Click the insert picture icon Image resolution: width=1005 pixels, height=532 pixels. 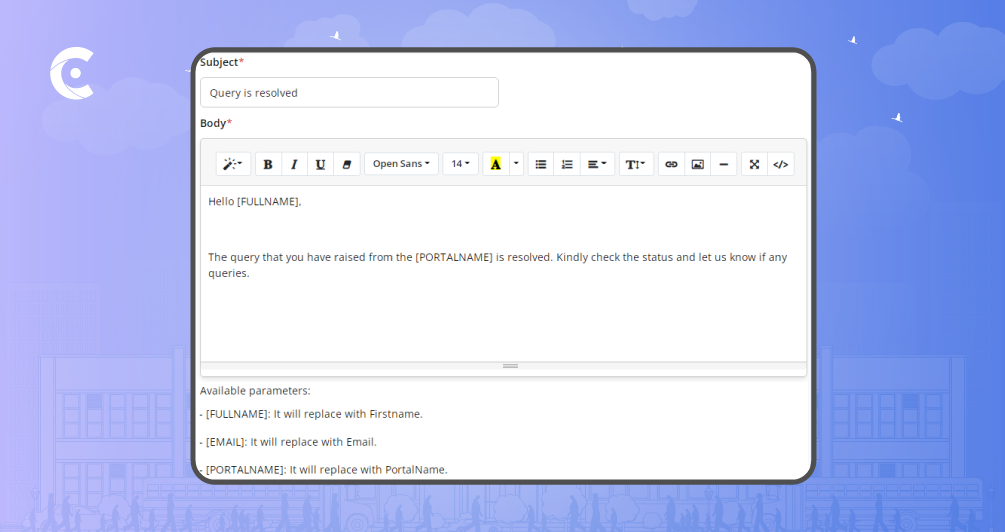coord(697,164)
